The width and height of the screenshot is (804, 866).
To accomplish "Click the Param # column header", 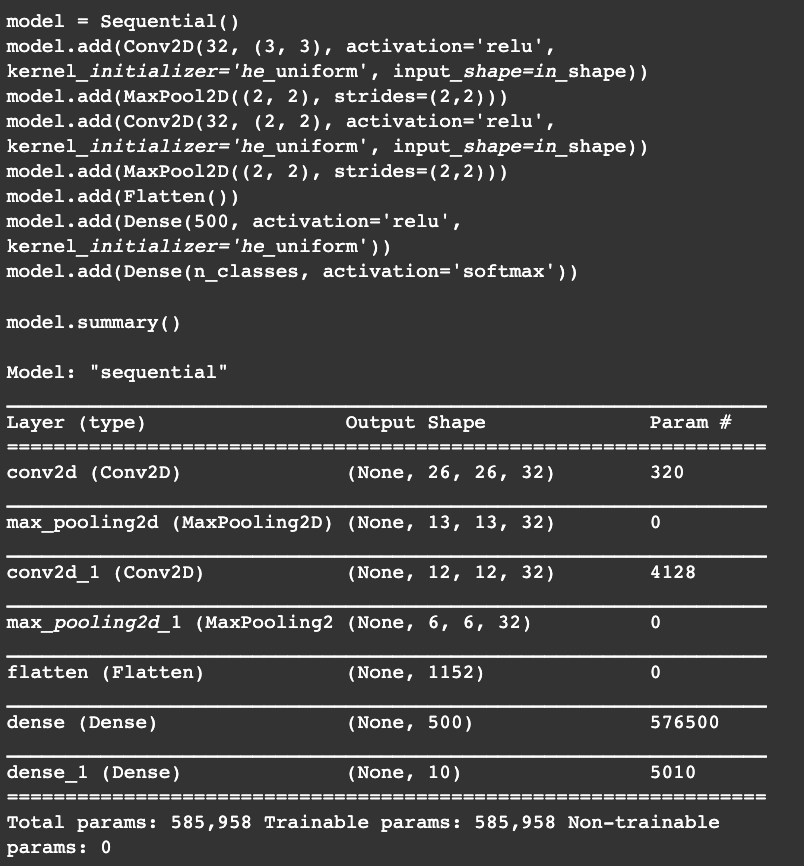I will [x=690, y=423].
